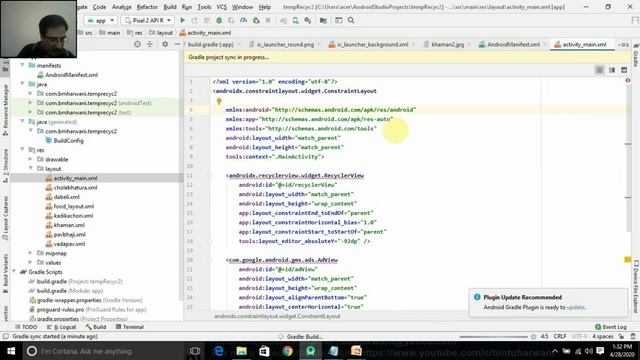
Task: Click the CRLF line separator status entry
Action: click(x=560, y=336)
